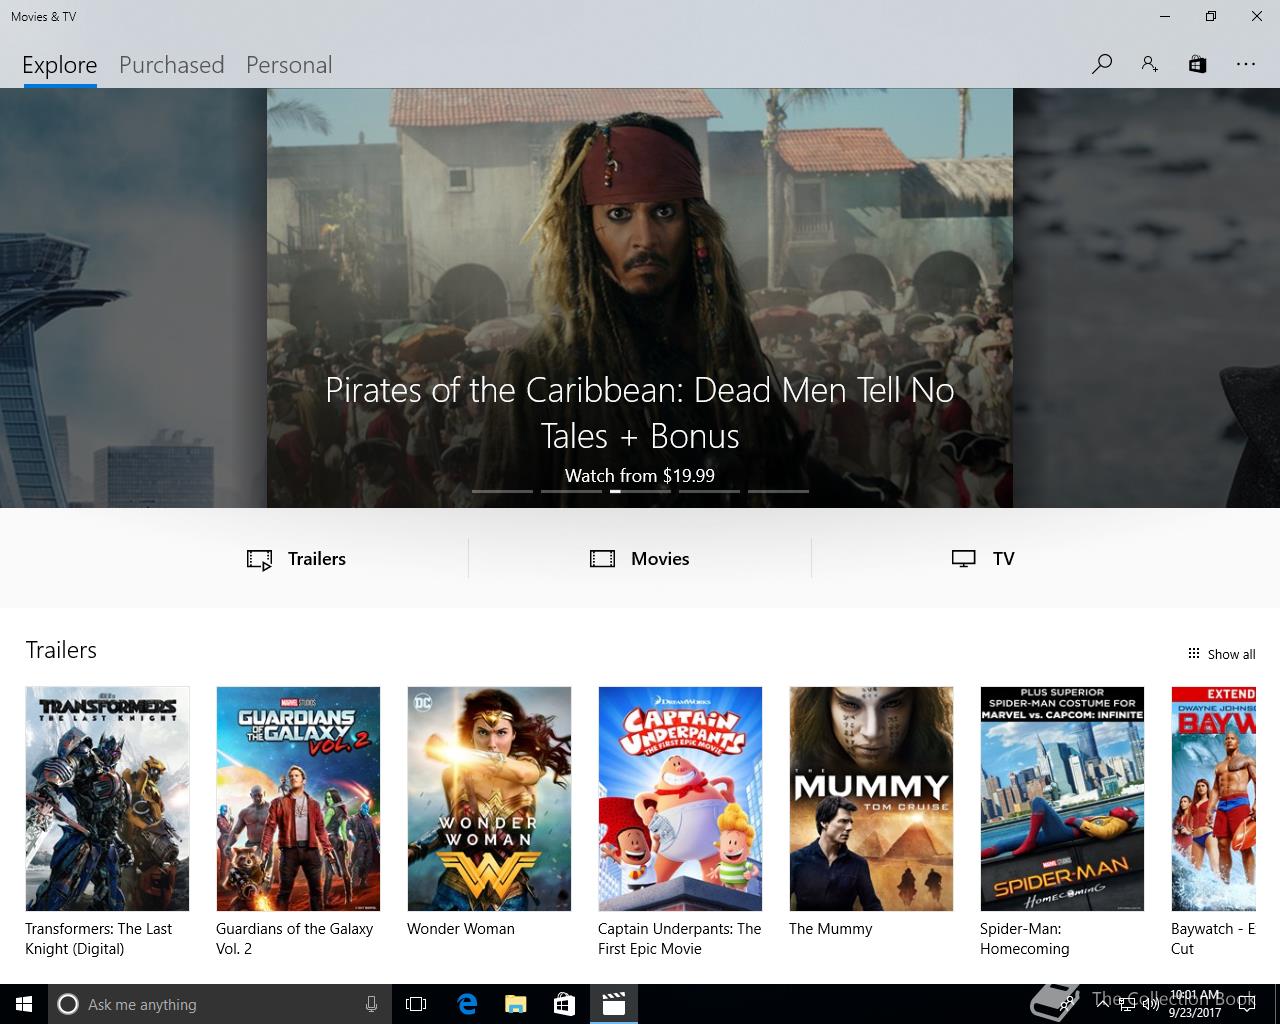
Task: Go to the TV section label
Action: click(x=1004, y=559)
